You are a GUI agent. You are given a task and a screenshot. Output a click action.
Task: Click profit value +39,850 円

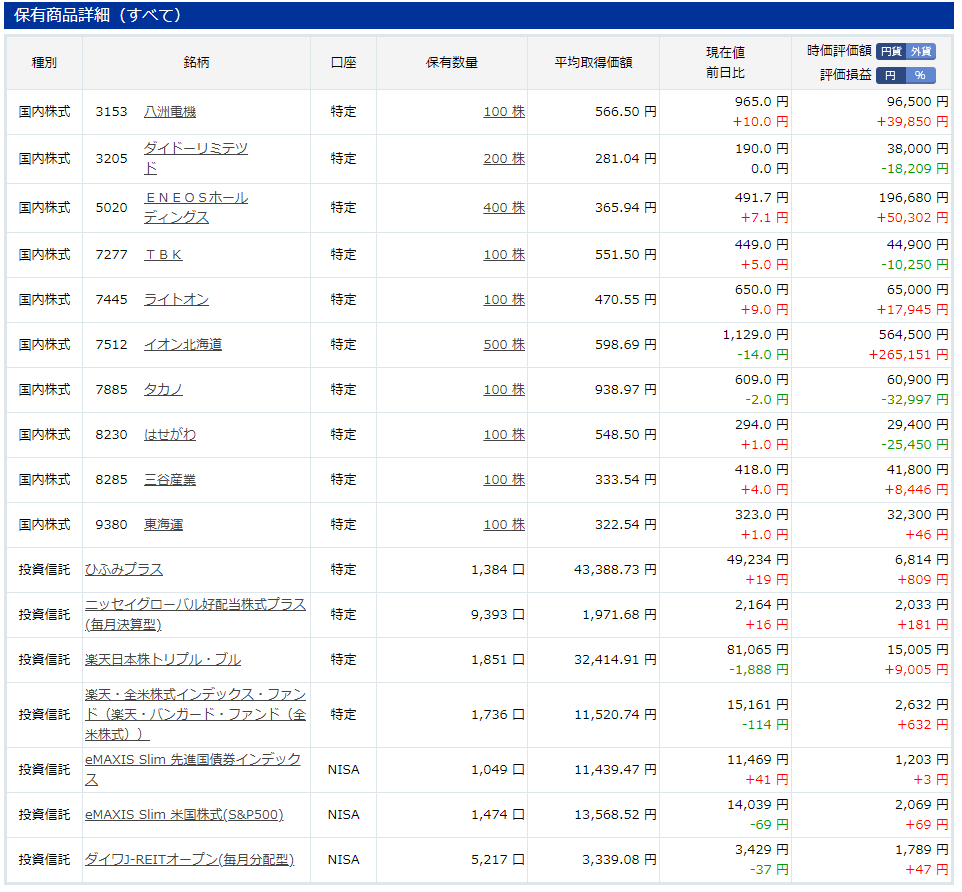pos(912,121)
